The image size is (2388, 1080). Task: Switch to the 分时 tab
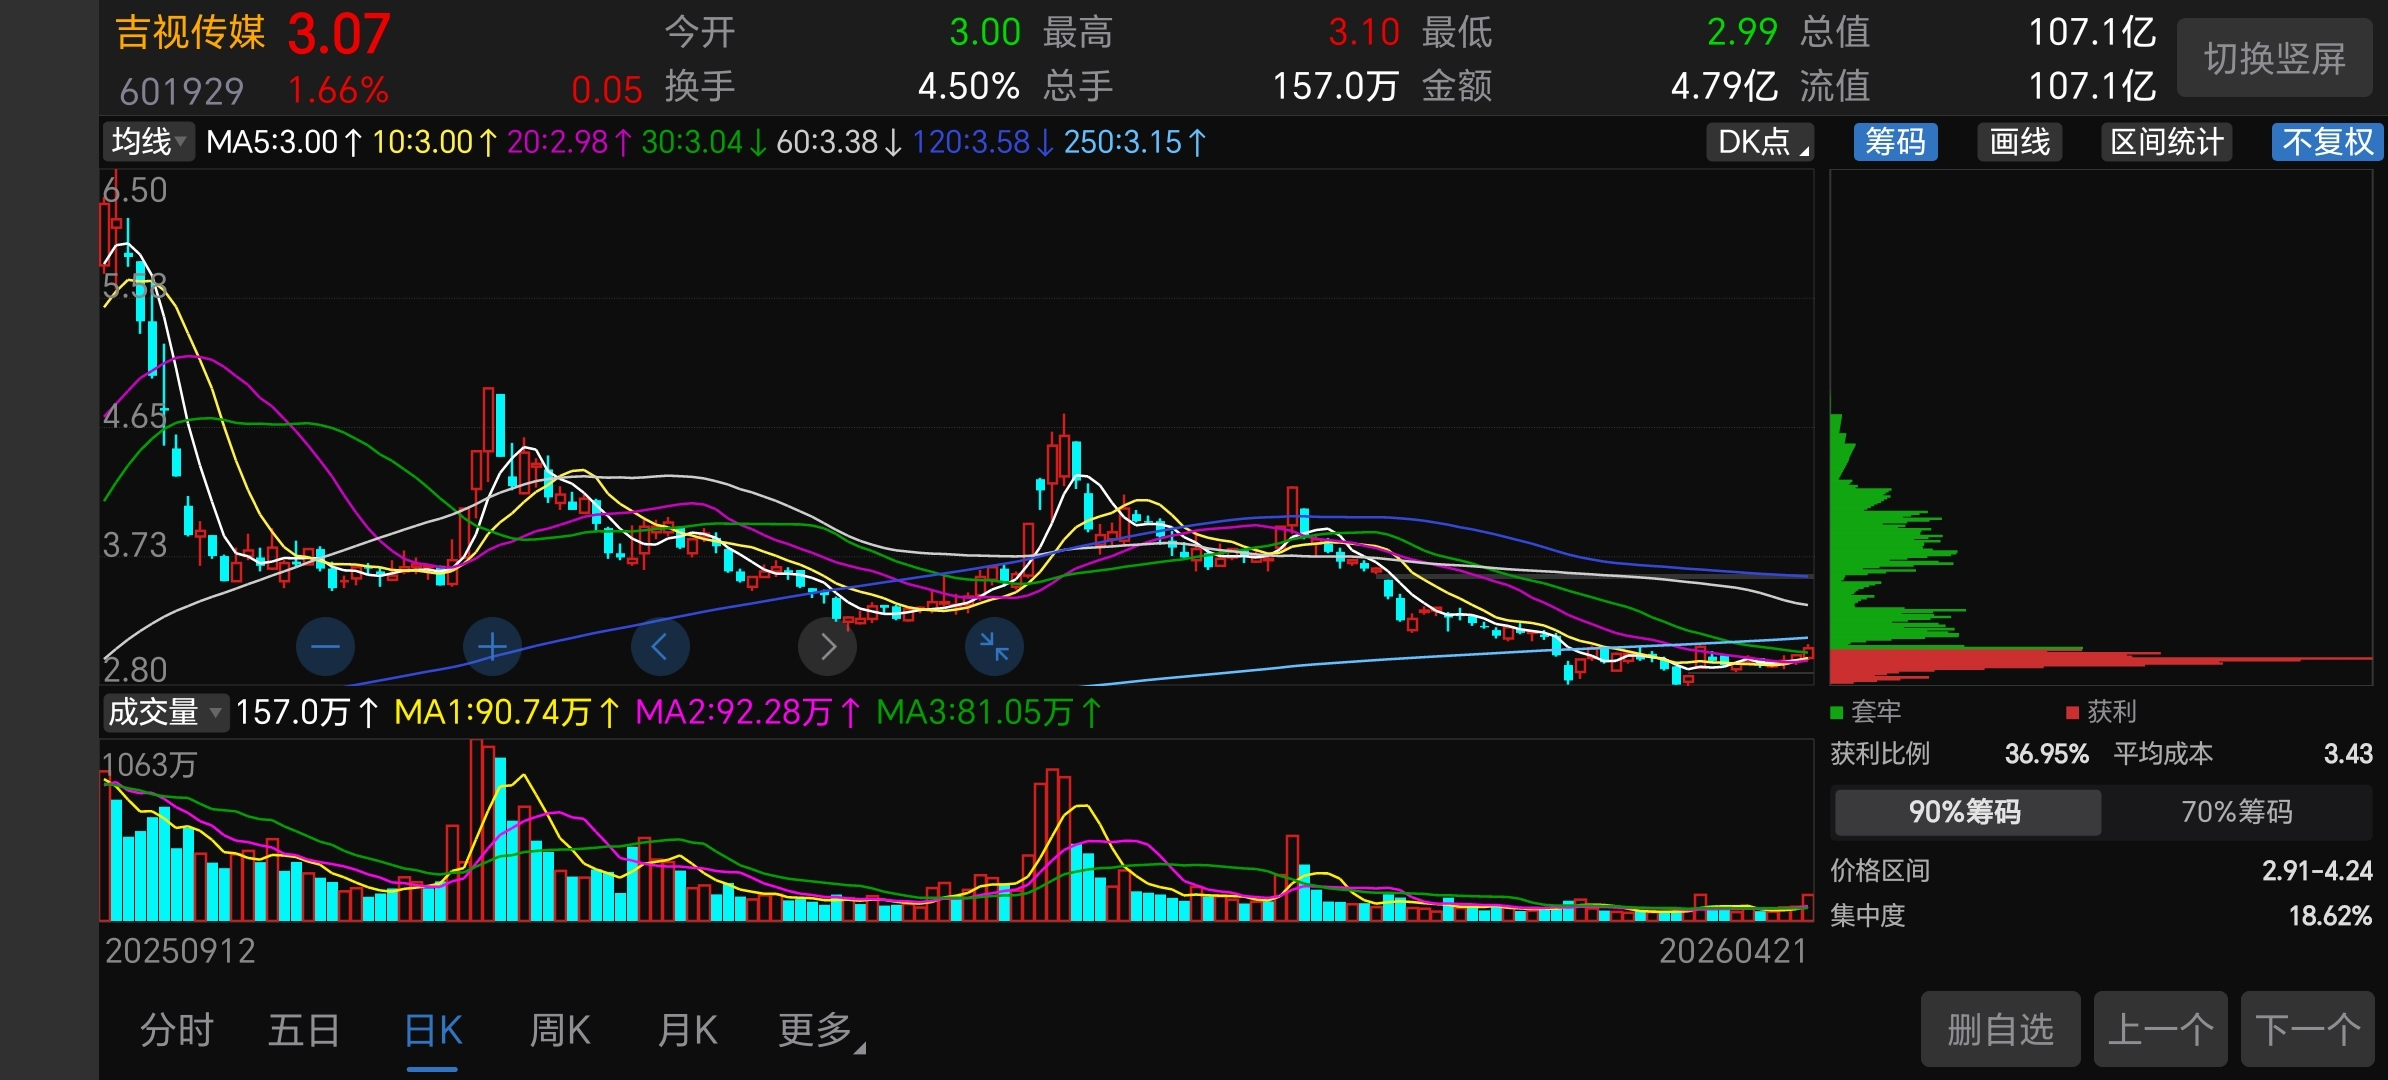177,1031
